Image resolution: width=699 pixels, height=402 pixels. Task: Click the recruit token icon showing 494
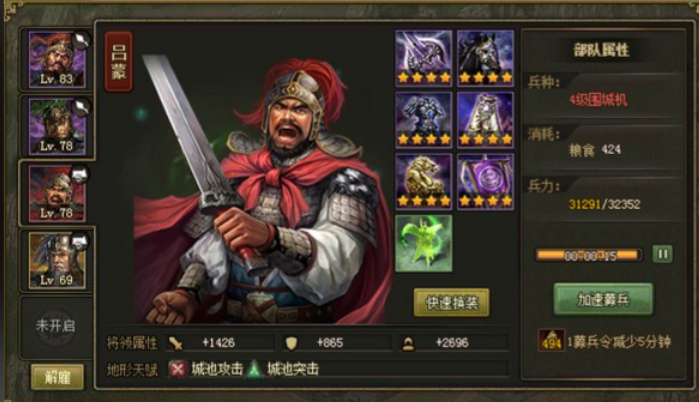(551, 340)
